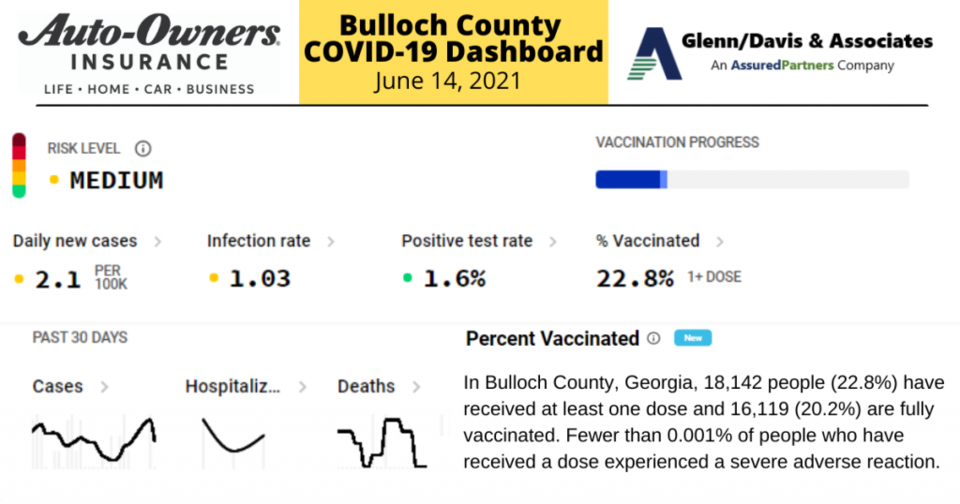Click the Percent Vaccinated info icon
The image size is (960, 504).
[x=654, y=338]
